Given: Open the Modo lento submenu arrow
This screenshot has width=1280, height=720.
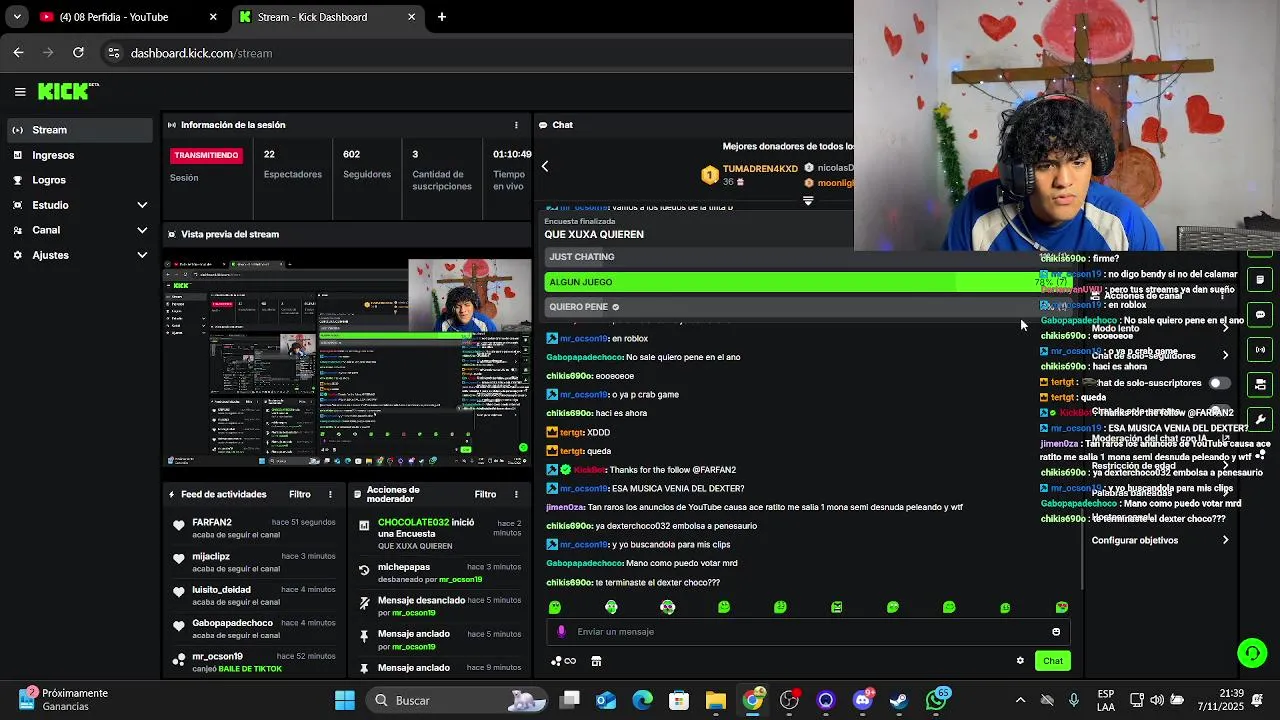Looking at the screenshot, I should pos(1226,328).
